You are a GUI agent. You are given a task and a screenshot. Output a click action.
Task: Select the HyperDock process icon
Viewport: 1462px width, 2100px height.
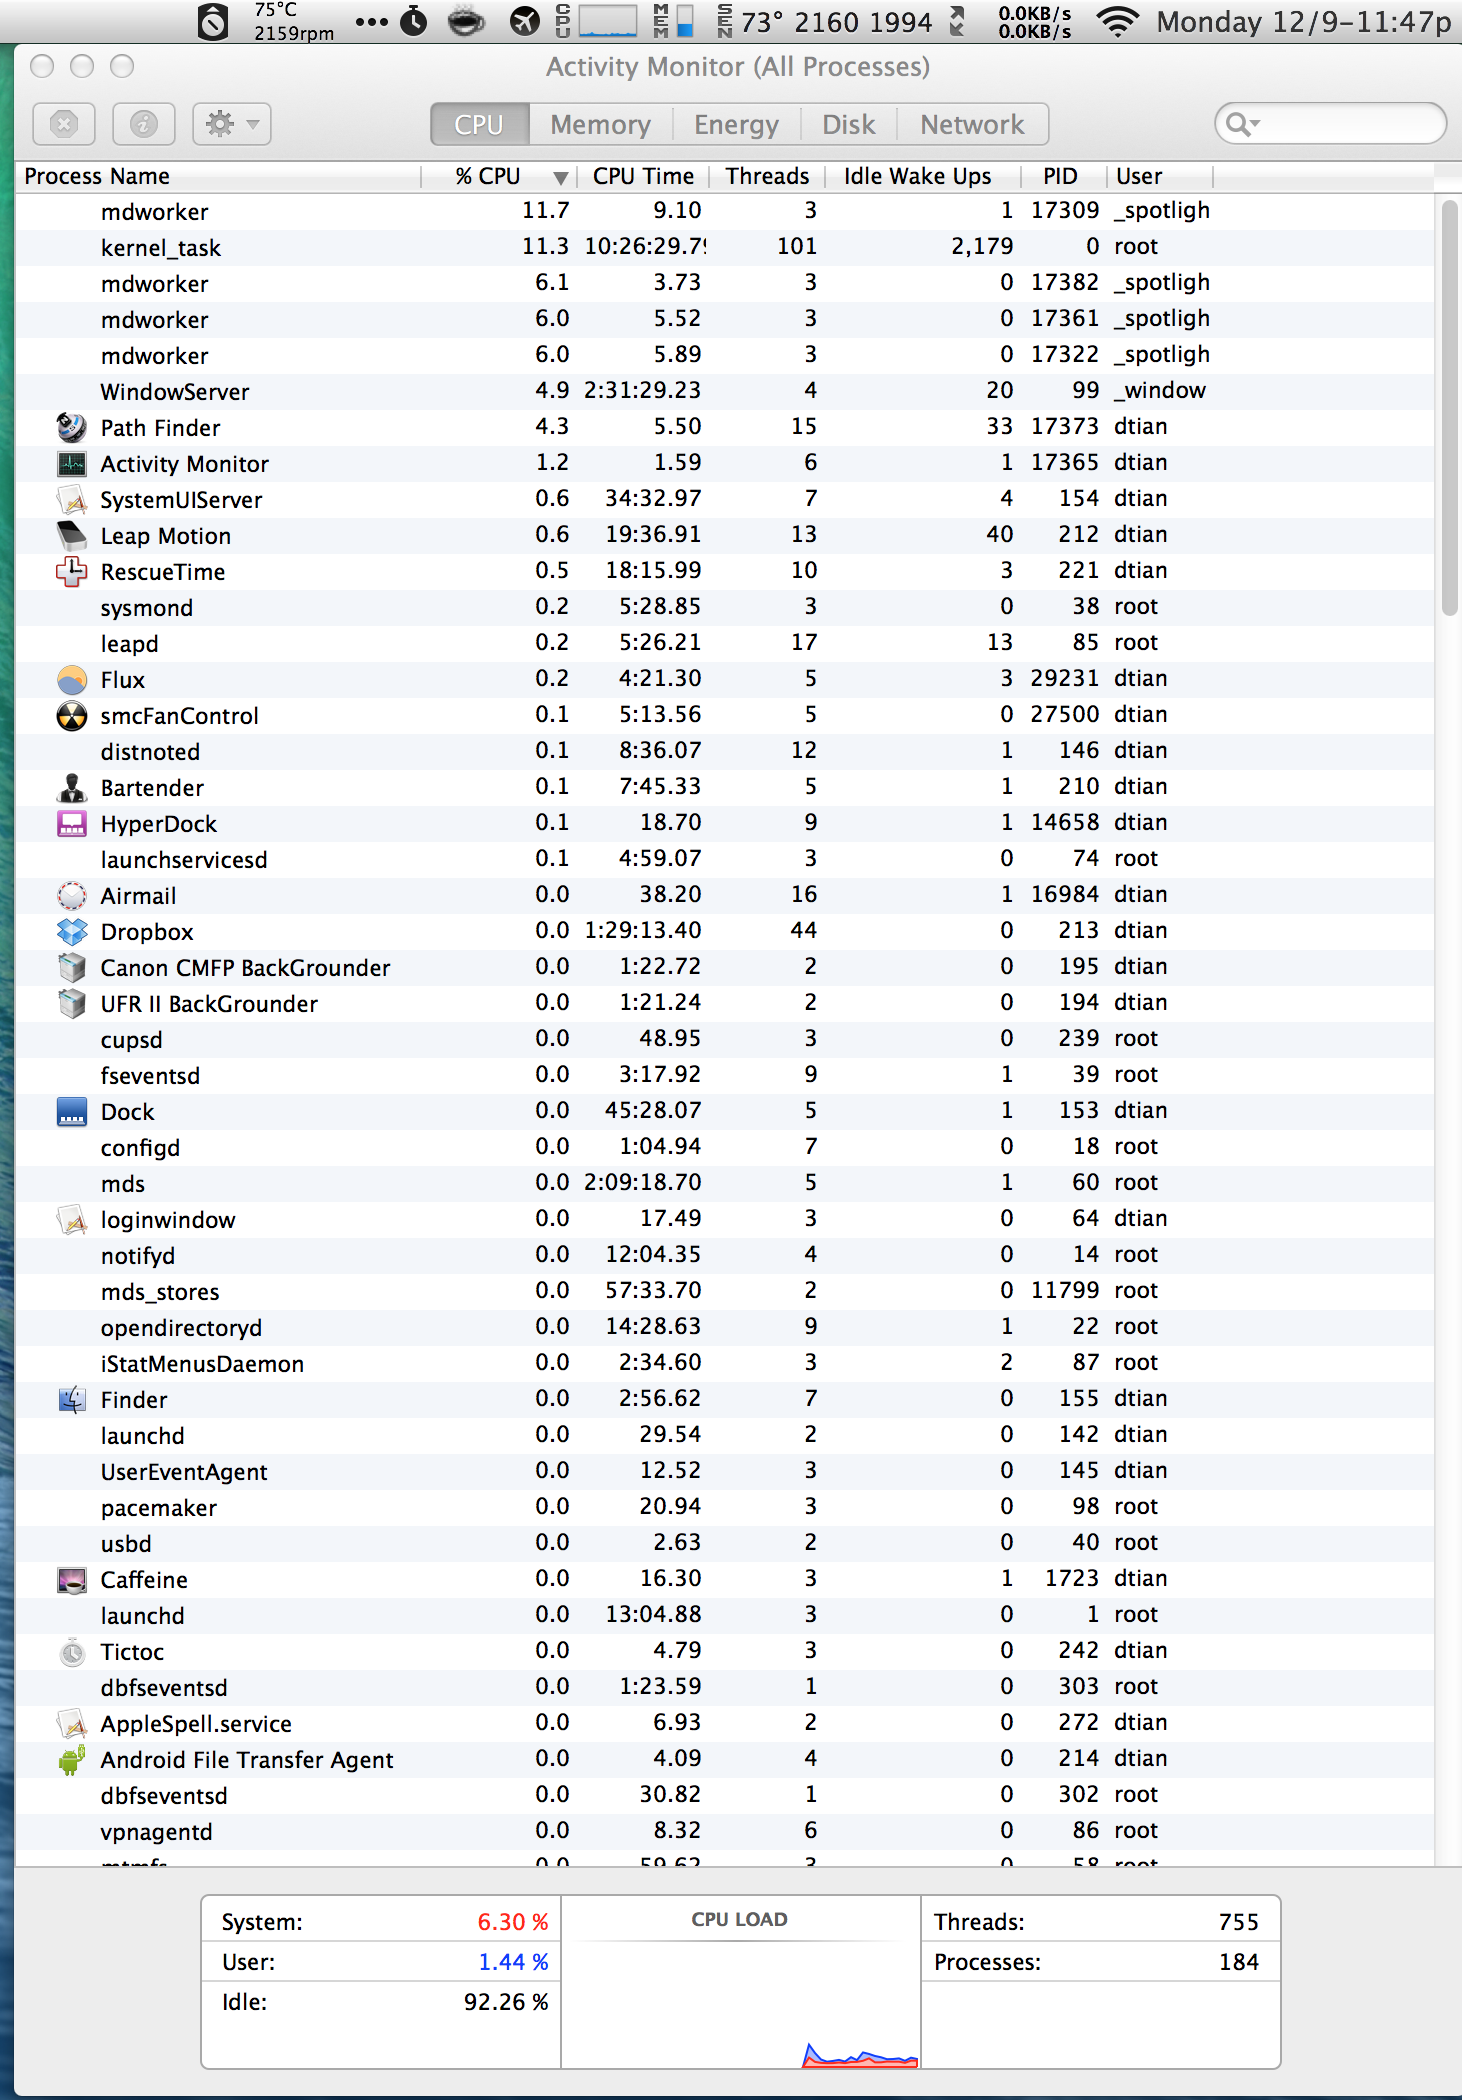pyautogui.click(x=72, y=824)
